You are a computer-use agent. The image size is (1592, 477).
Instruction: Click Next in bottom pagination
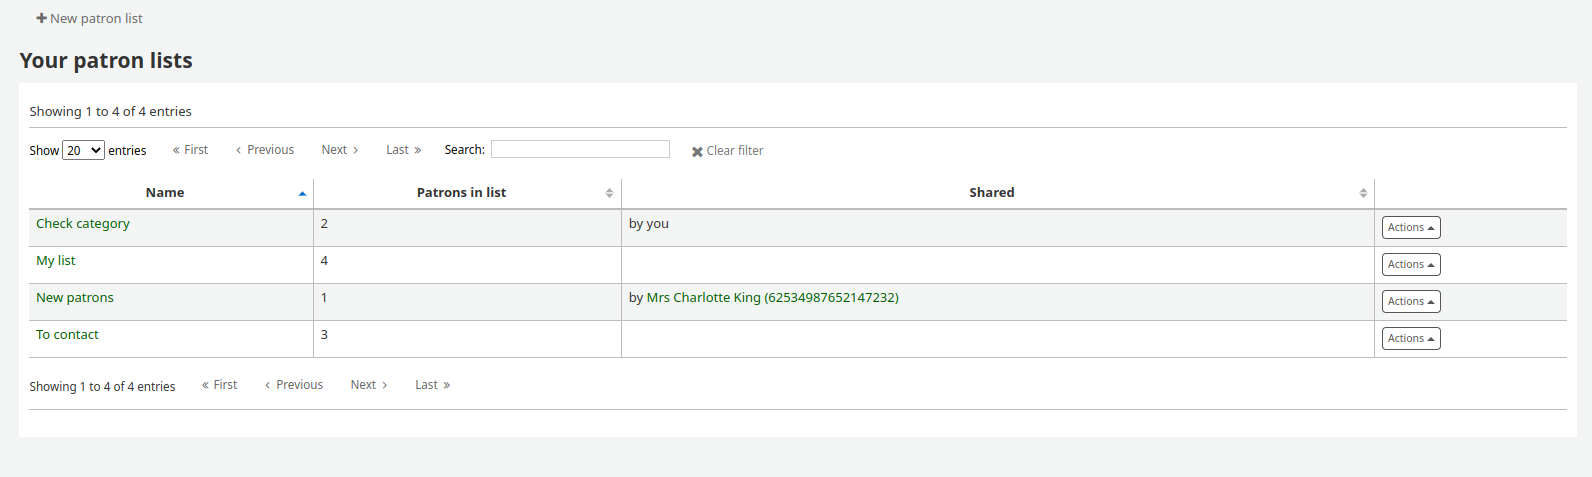(369, 385)
